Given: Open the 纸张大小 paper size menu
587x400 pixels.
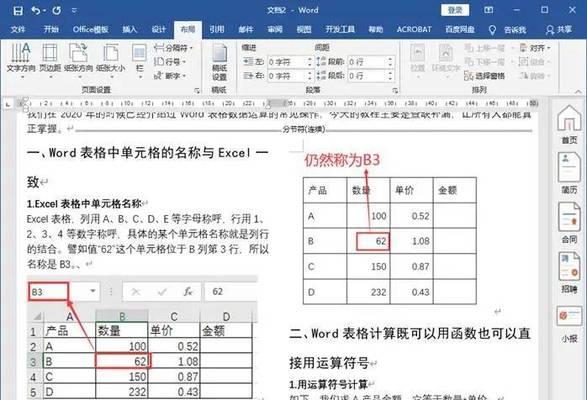Looking at the screenshot, I should [x=110, y=60].
